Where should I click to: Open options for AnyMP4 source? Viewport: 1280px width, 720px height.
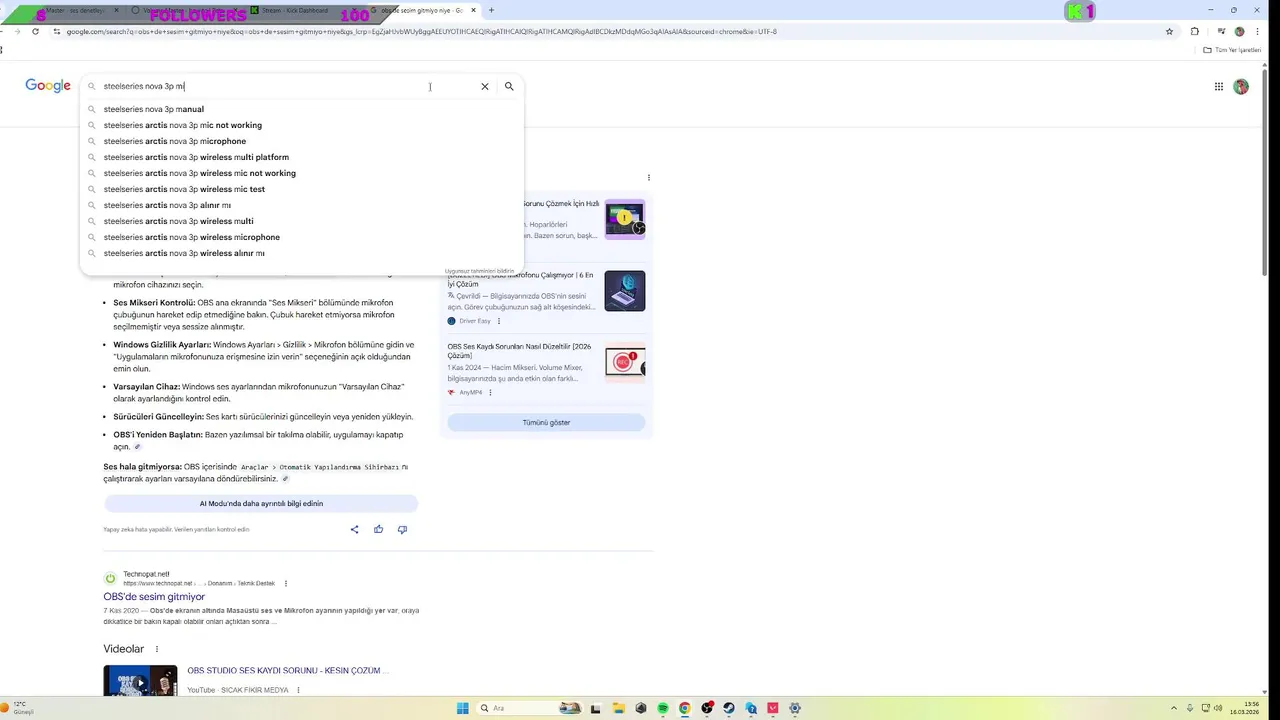490,393
